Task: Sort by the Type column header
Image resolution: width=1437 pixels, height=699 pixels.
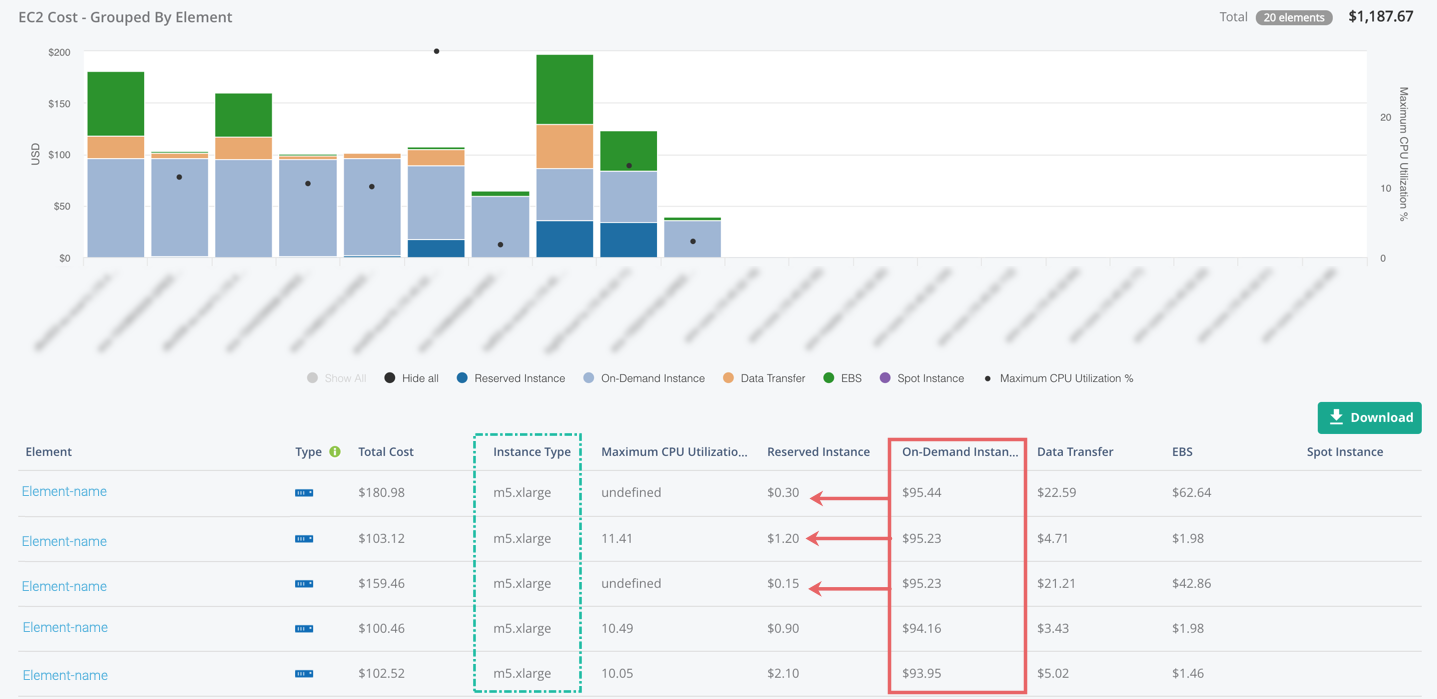Action: point(308,452)
